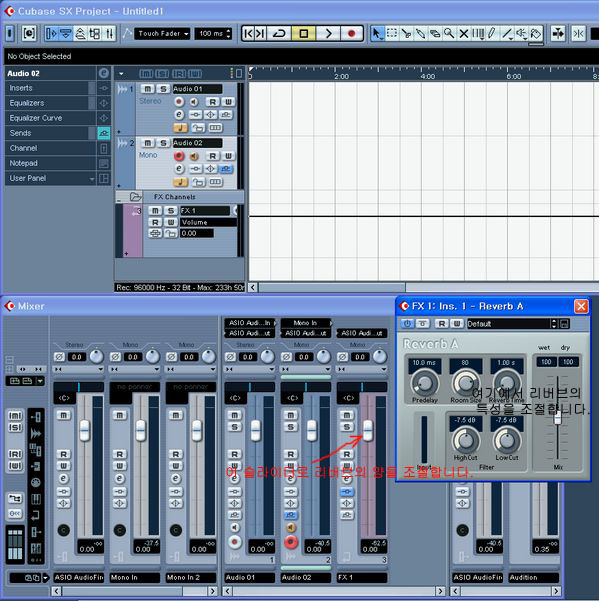Viewport: 599px width, 601px height.
Task: Expand the User Panel dropdown arrow
Action: click(92, 179)
